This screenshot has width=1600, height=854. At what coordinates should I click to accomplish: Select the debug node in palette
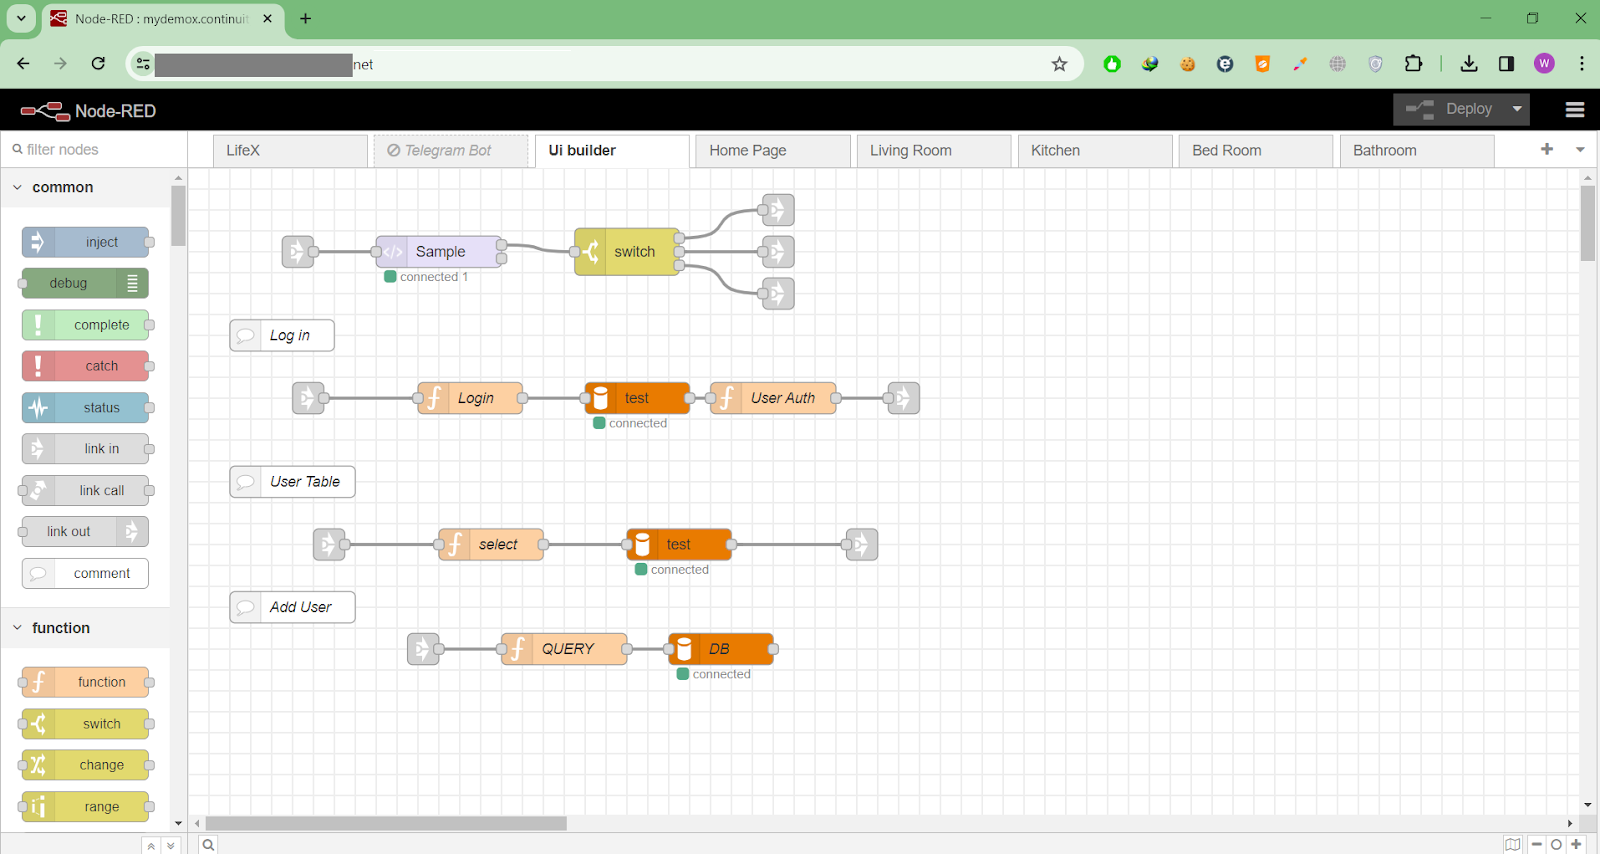(85, 283)
